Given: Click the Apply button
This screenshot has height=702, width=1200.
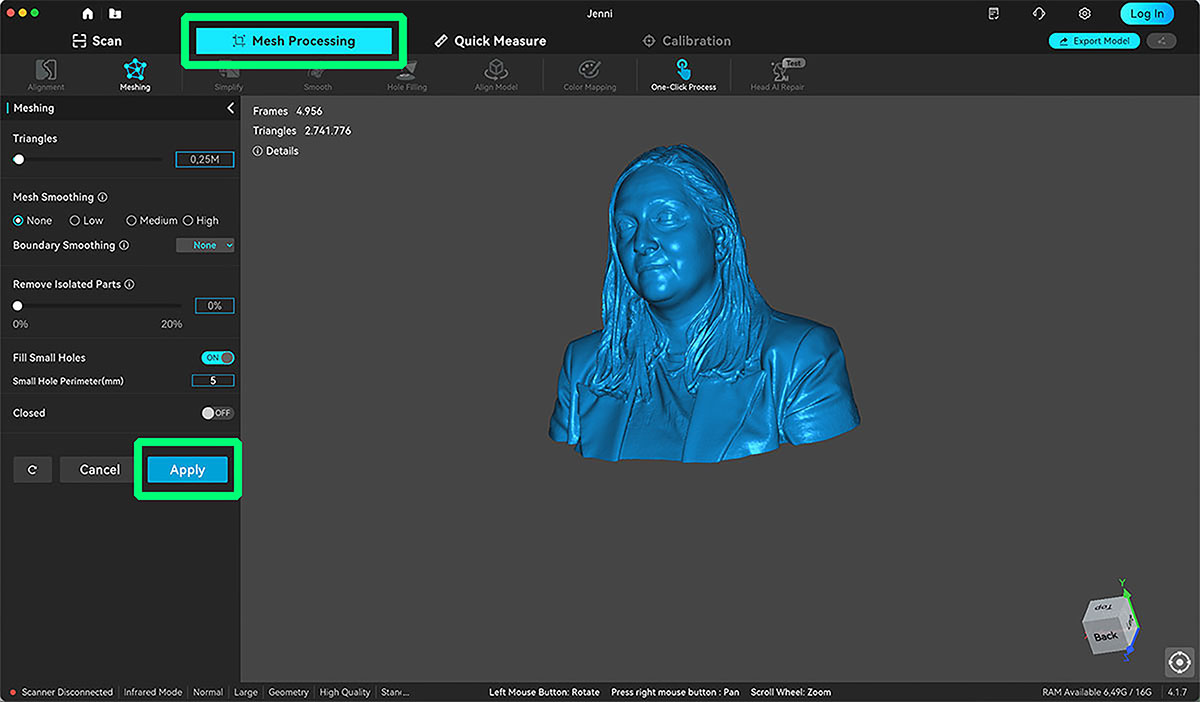Looking at the screenshot, I should click(187, 469).
